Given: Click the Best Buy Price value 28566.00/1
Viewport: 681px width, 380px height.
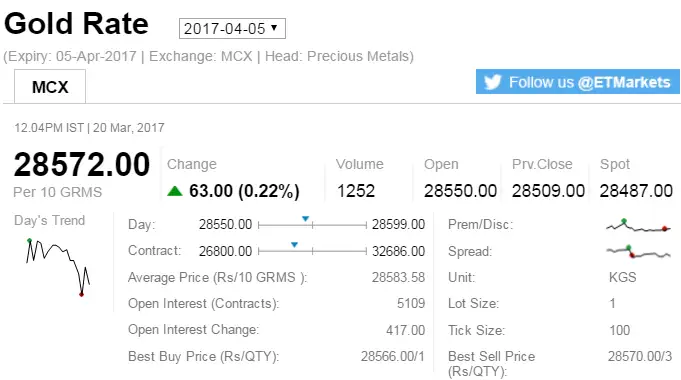Looking at the screenshot, I should pyautogui.click(x=393, y=357).
